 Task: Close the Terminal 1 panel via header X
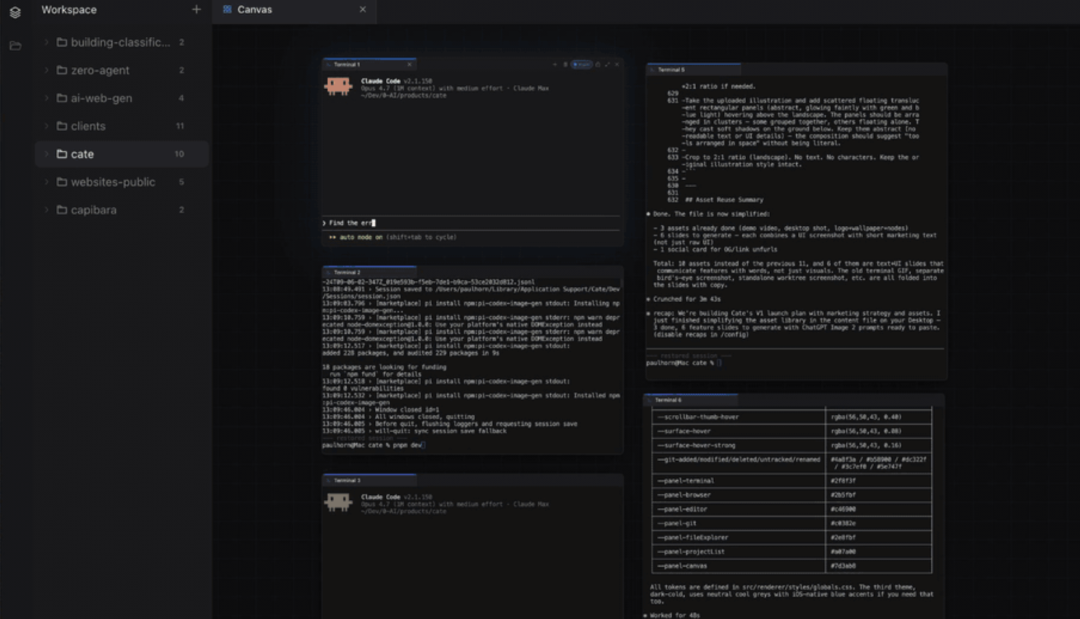[617, 64]
